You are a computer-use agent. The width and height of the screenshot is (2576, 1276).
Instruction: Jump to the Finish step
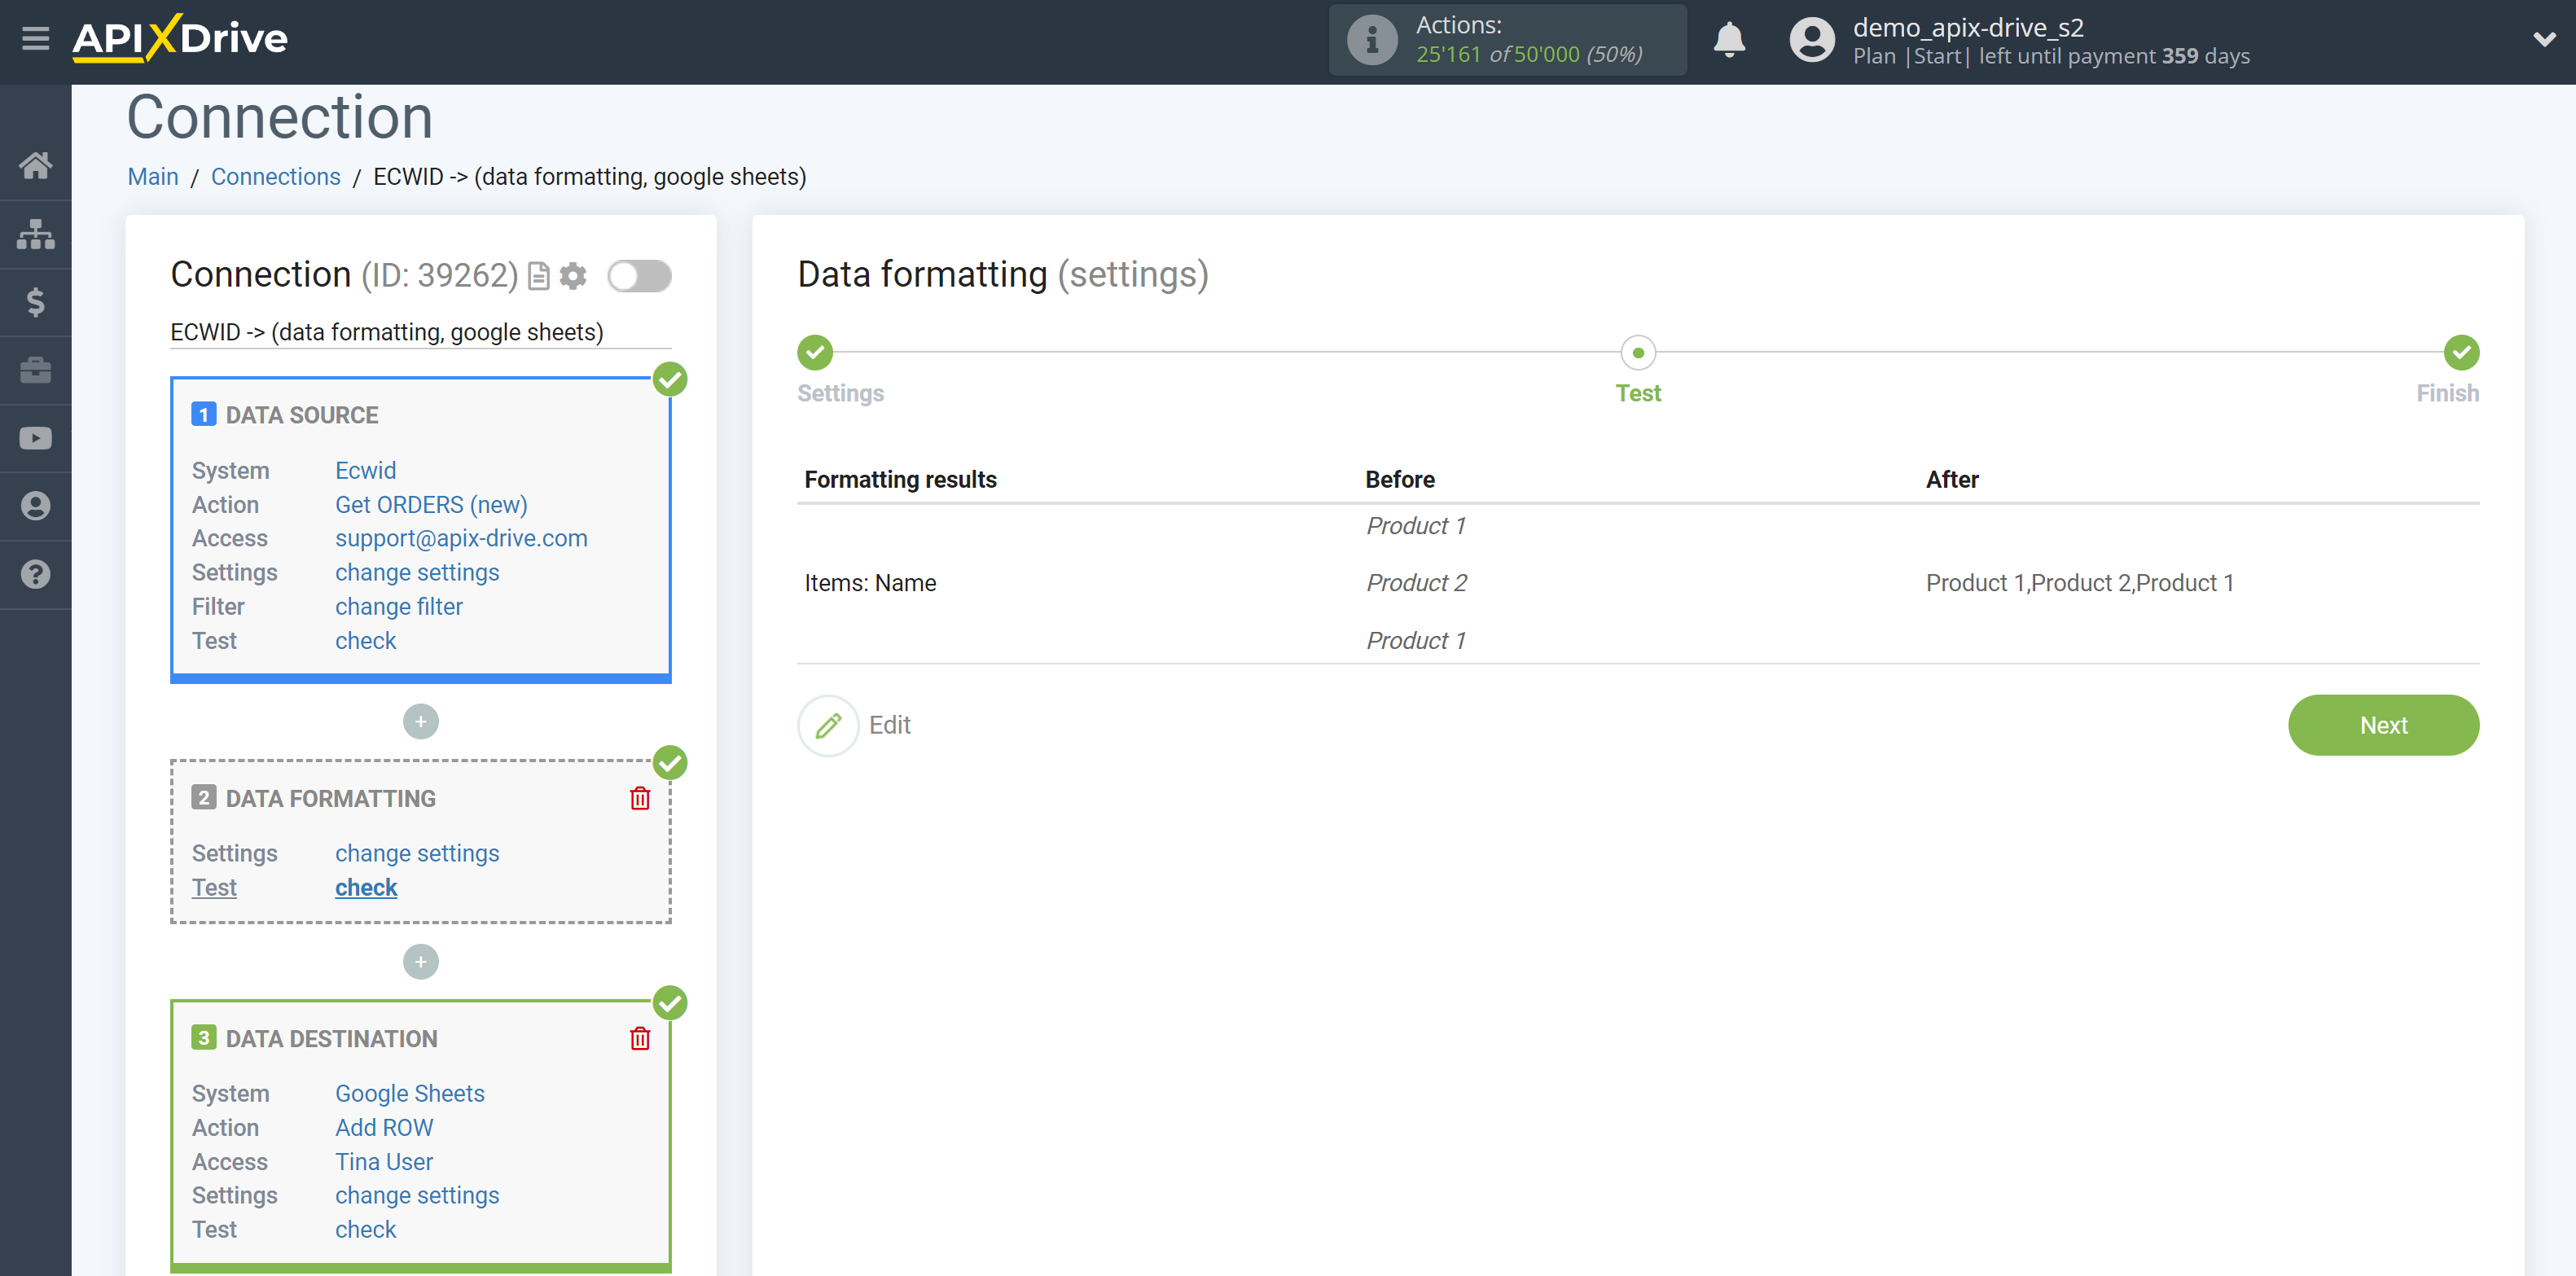pos(2461,352)
